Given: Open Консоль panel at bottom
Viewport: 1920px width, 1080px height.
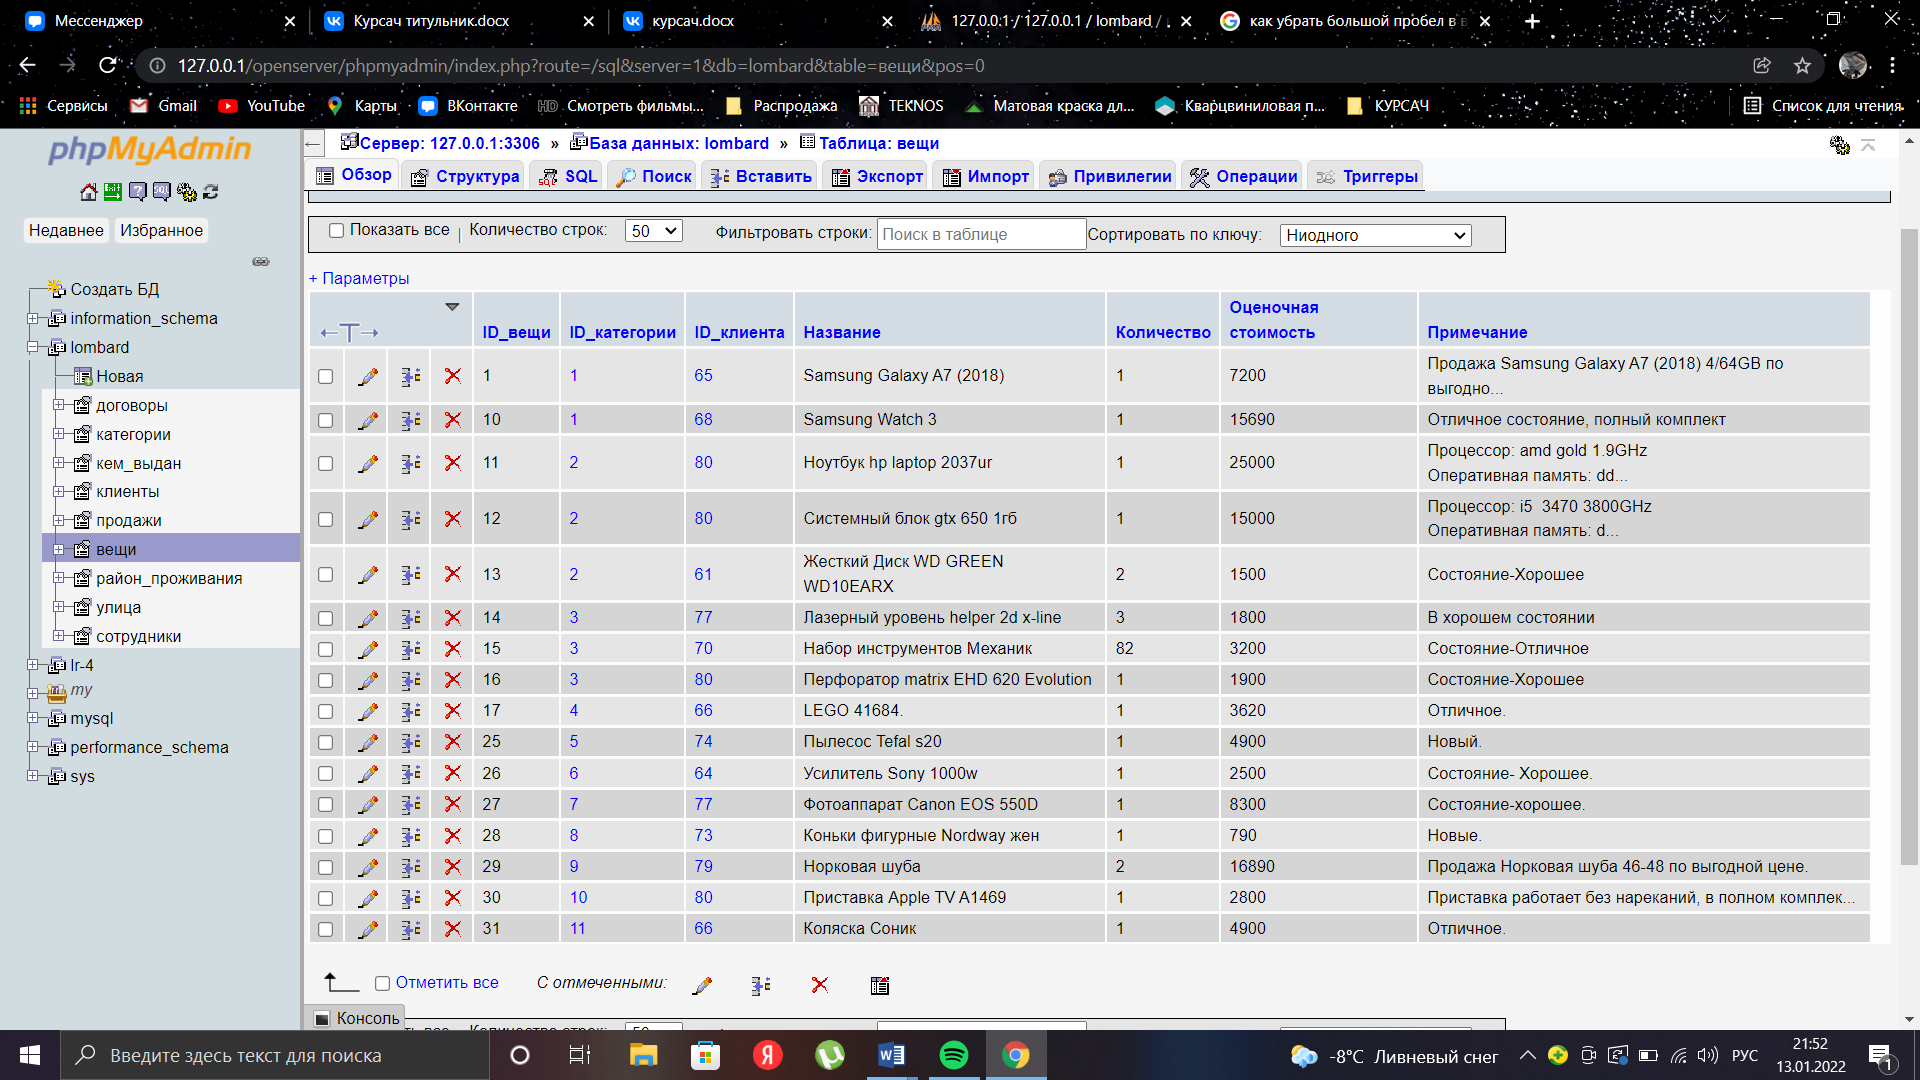Looking at the screenshot, I should point(358,1018).
